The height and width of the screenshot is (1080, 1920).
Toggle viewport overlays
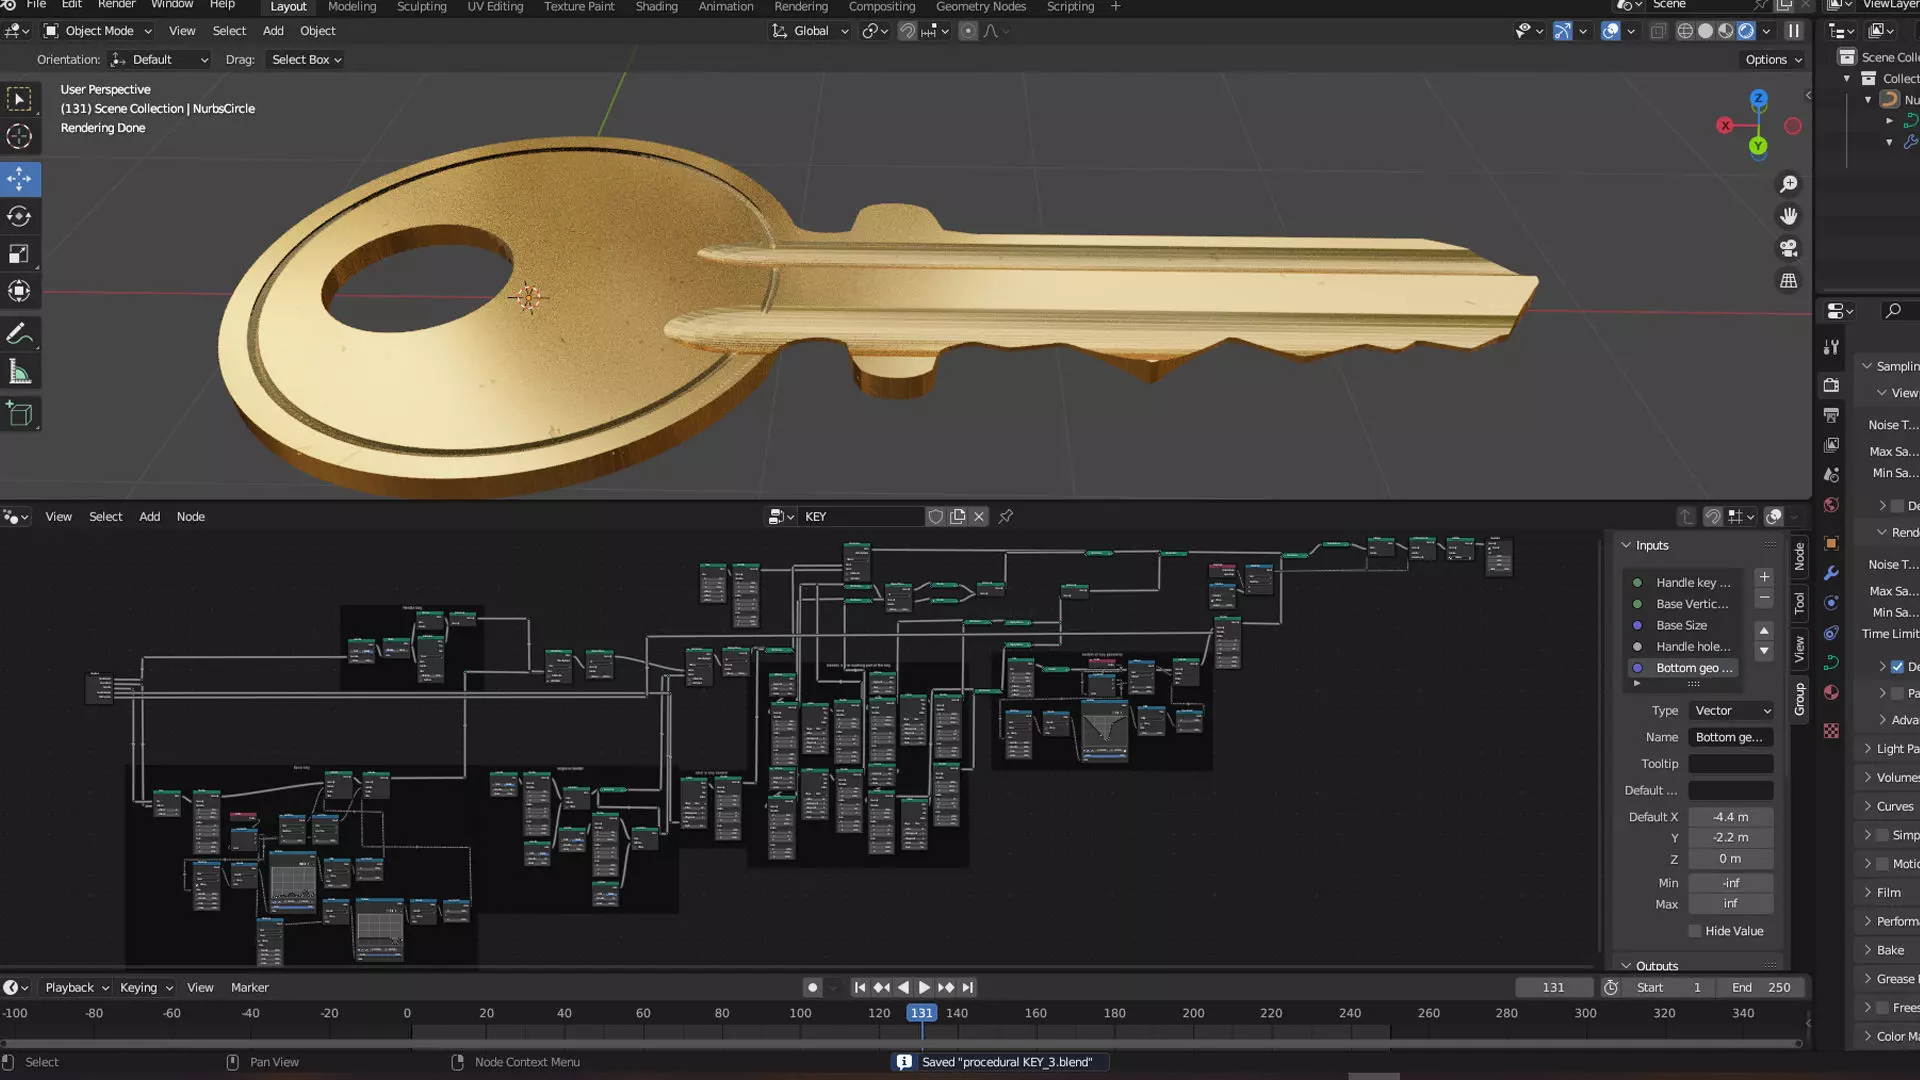(x=1610, y=31)
